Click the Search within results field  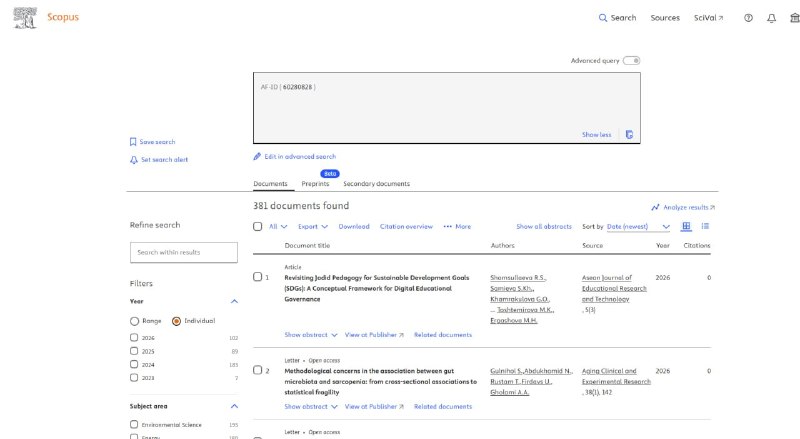click(184, 252)
